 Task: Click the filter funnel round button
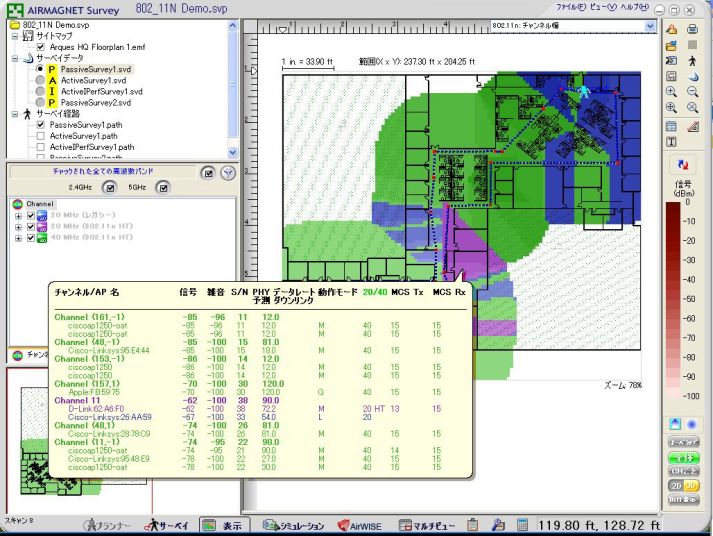pyautogui.click(x=228, y=173)
